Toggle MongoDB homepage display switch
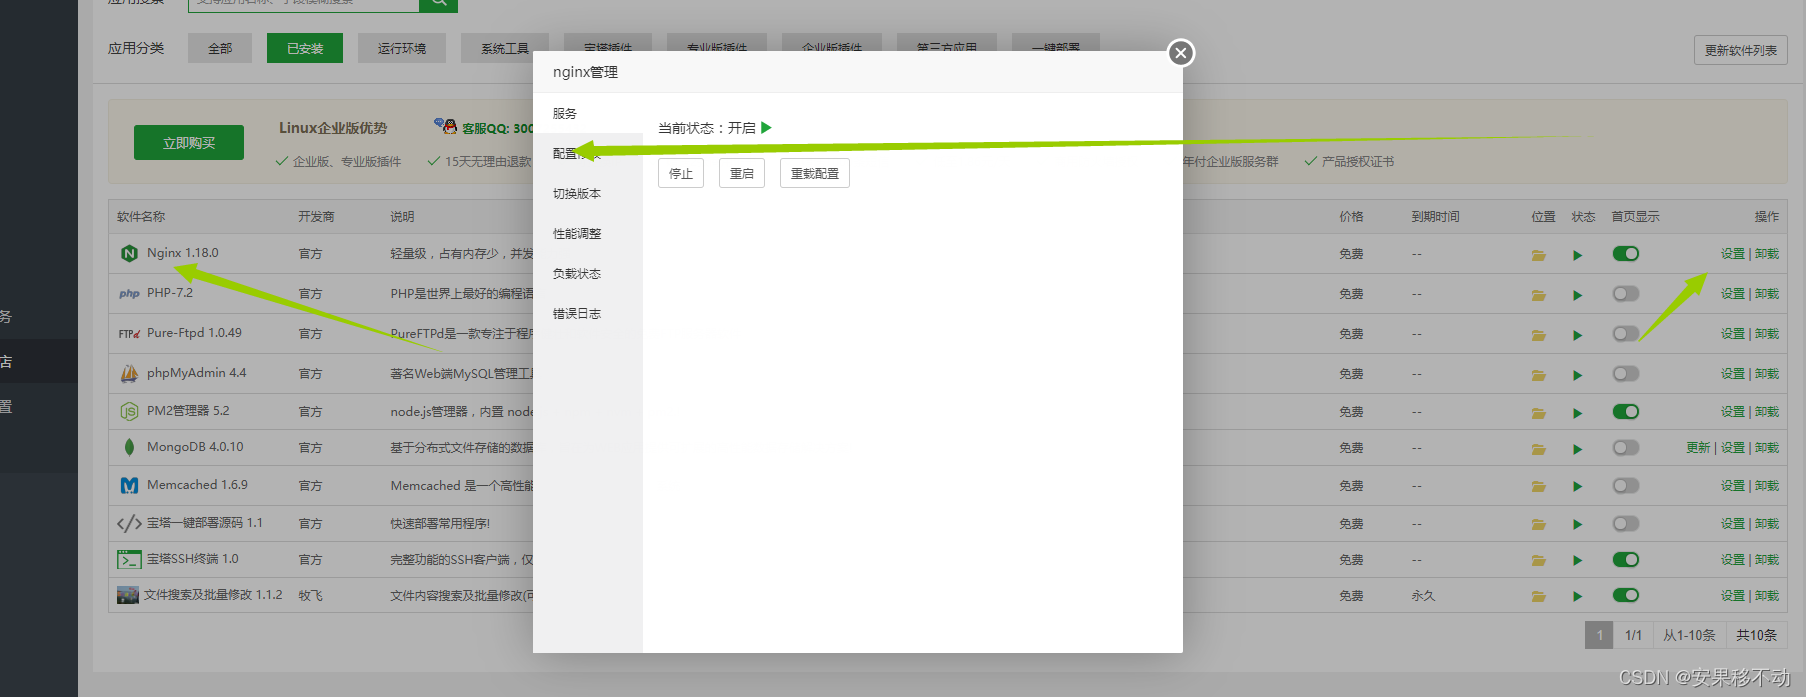 click(x=1626, y=448)
